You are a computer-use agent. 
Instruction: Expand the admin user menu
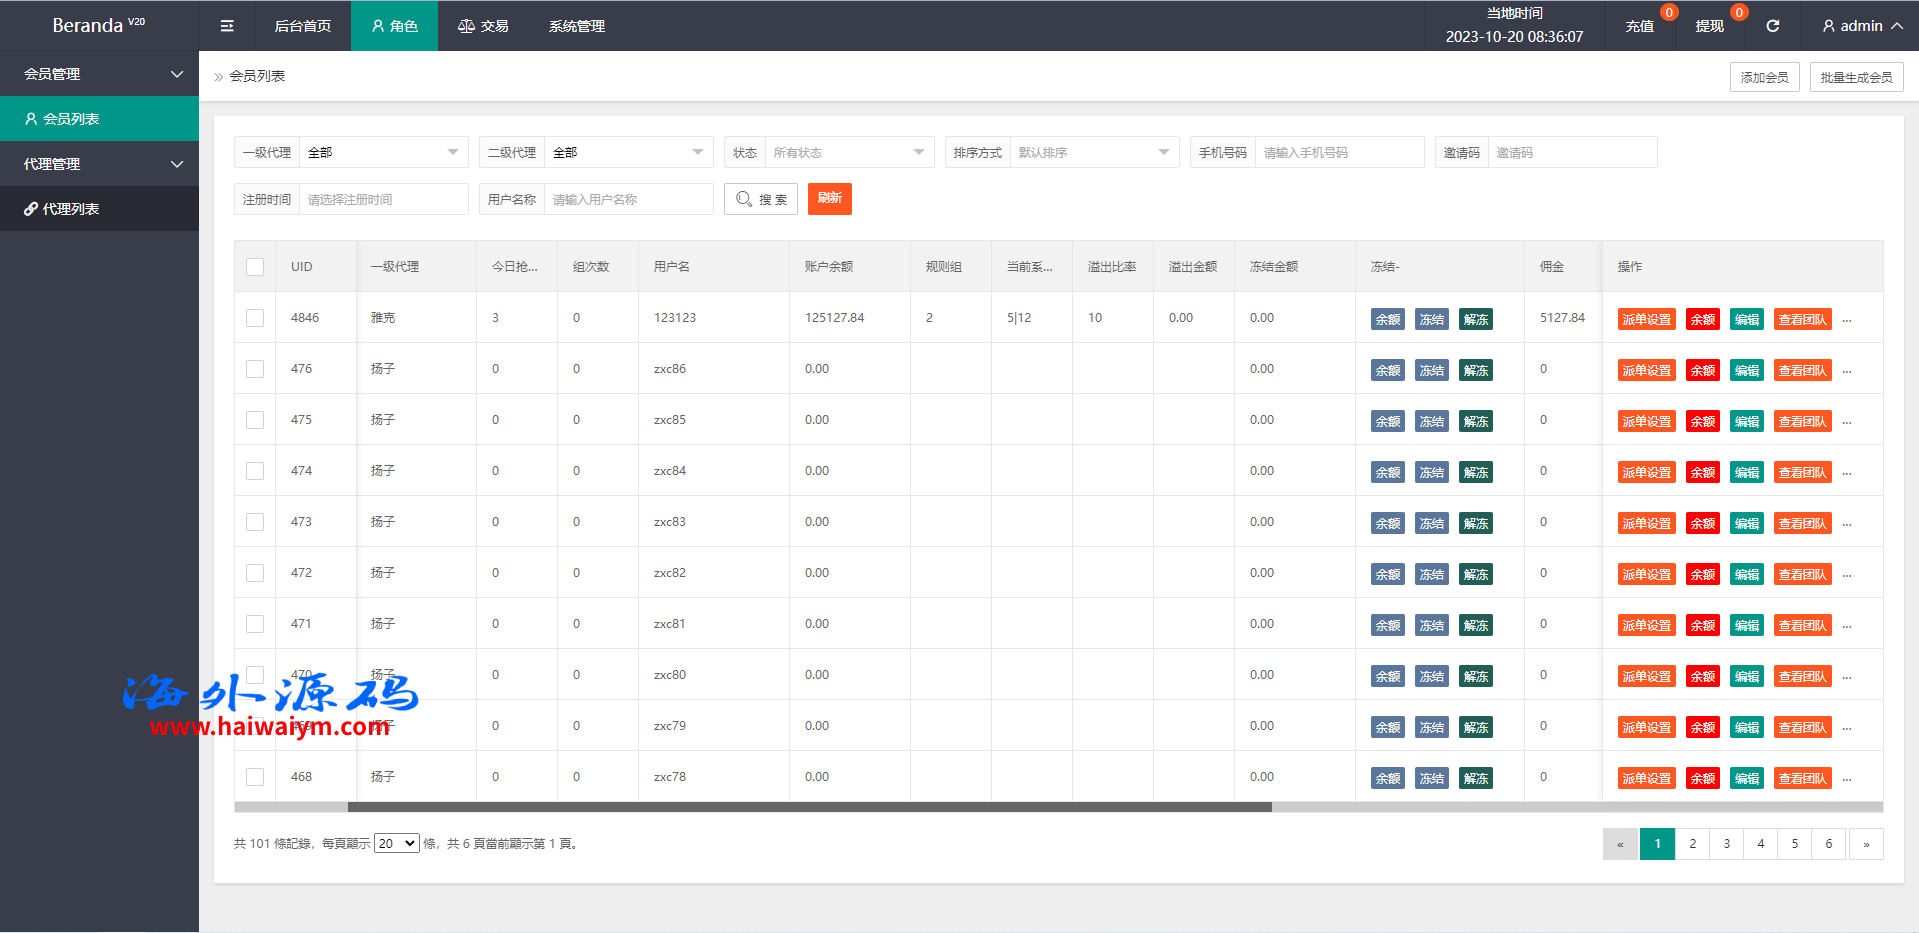(x=1861, y=26)
